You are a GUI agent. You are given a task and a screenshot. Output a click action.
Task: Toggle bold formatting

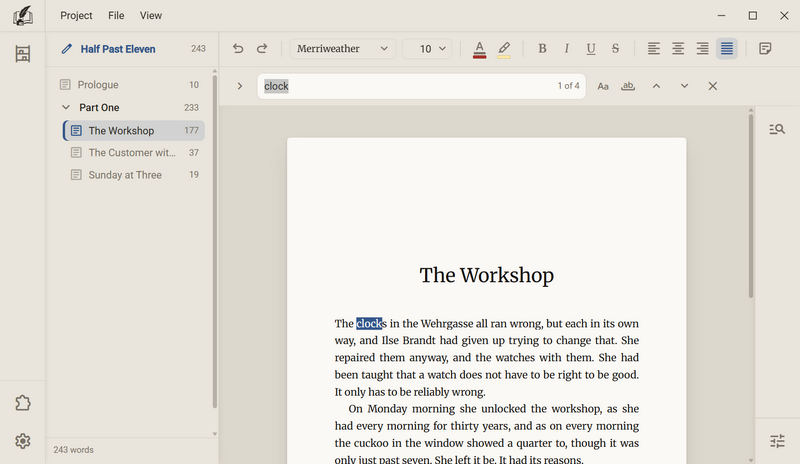[542, 48]
